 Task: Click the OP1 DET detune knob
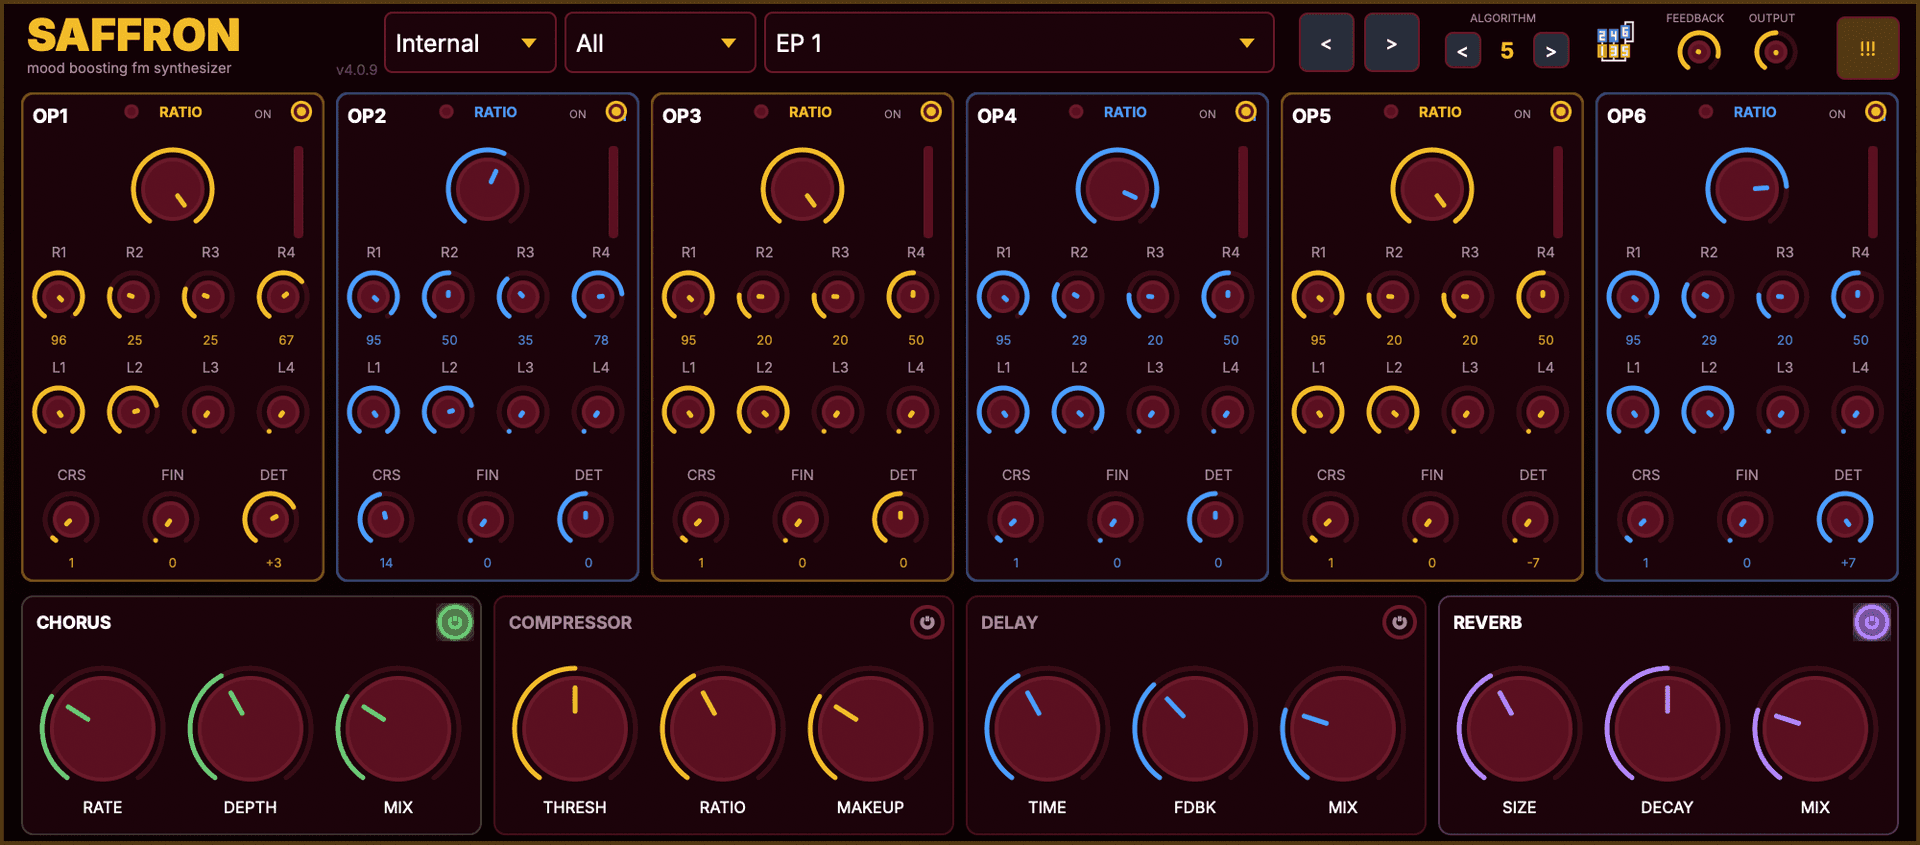(273, 519)
